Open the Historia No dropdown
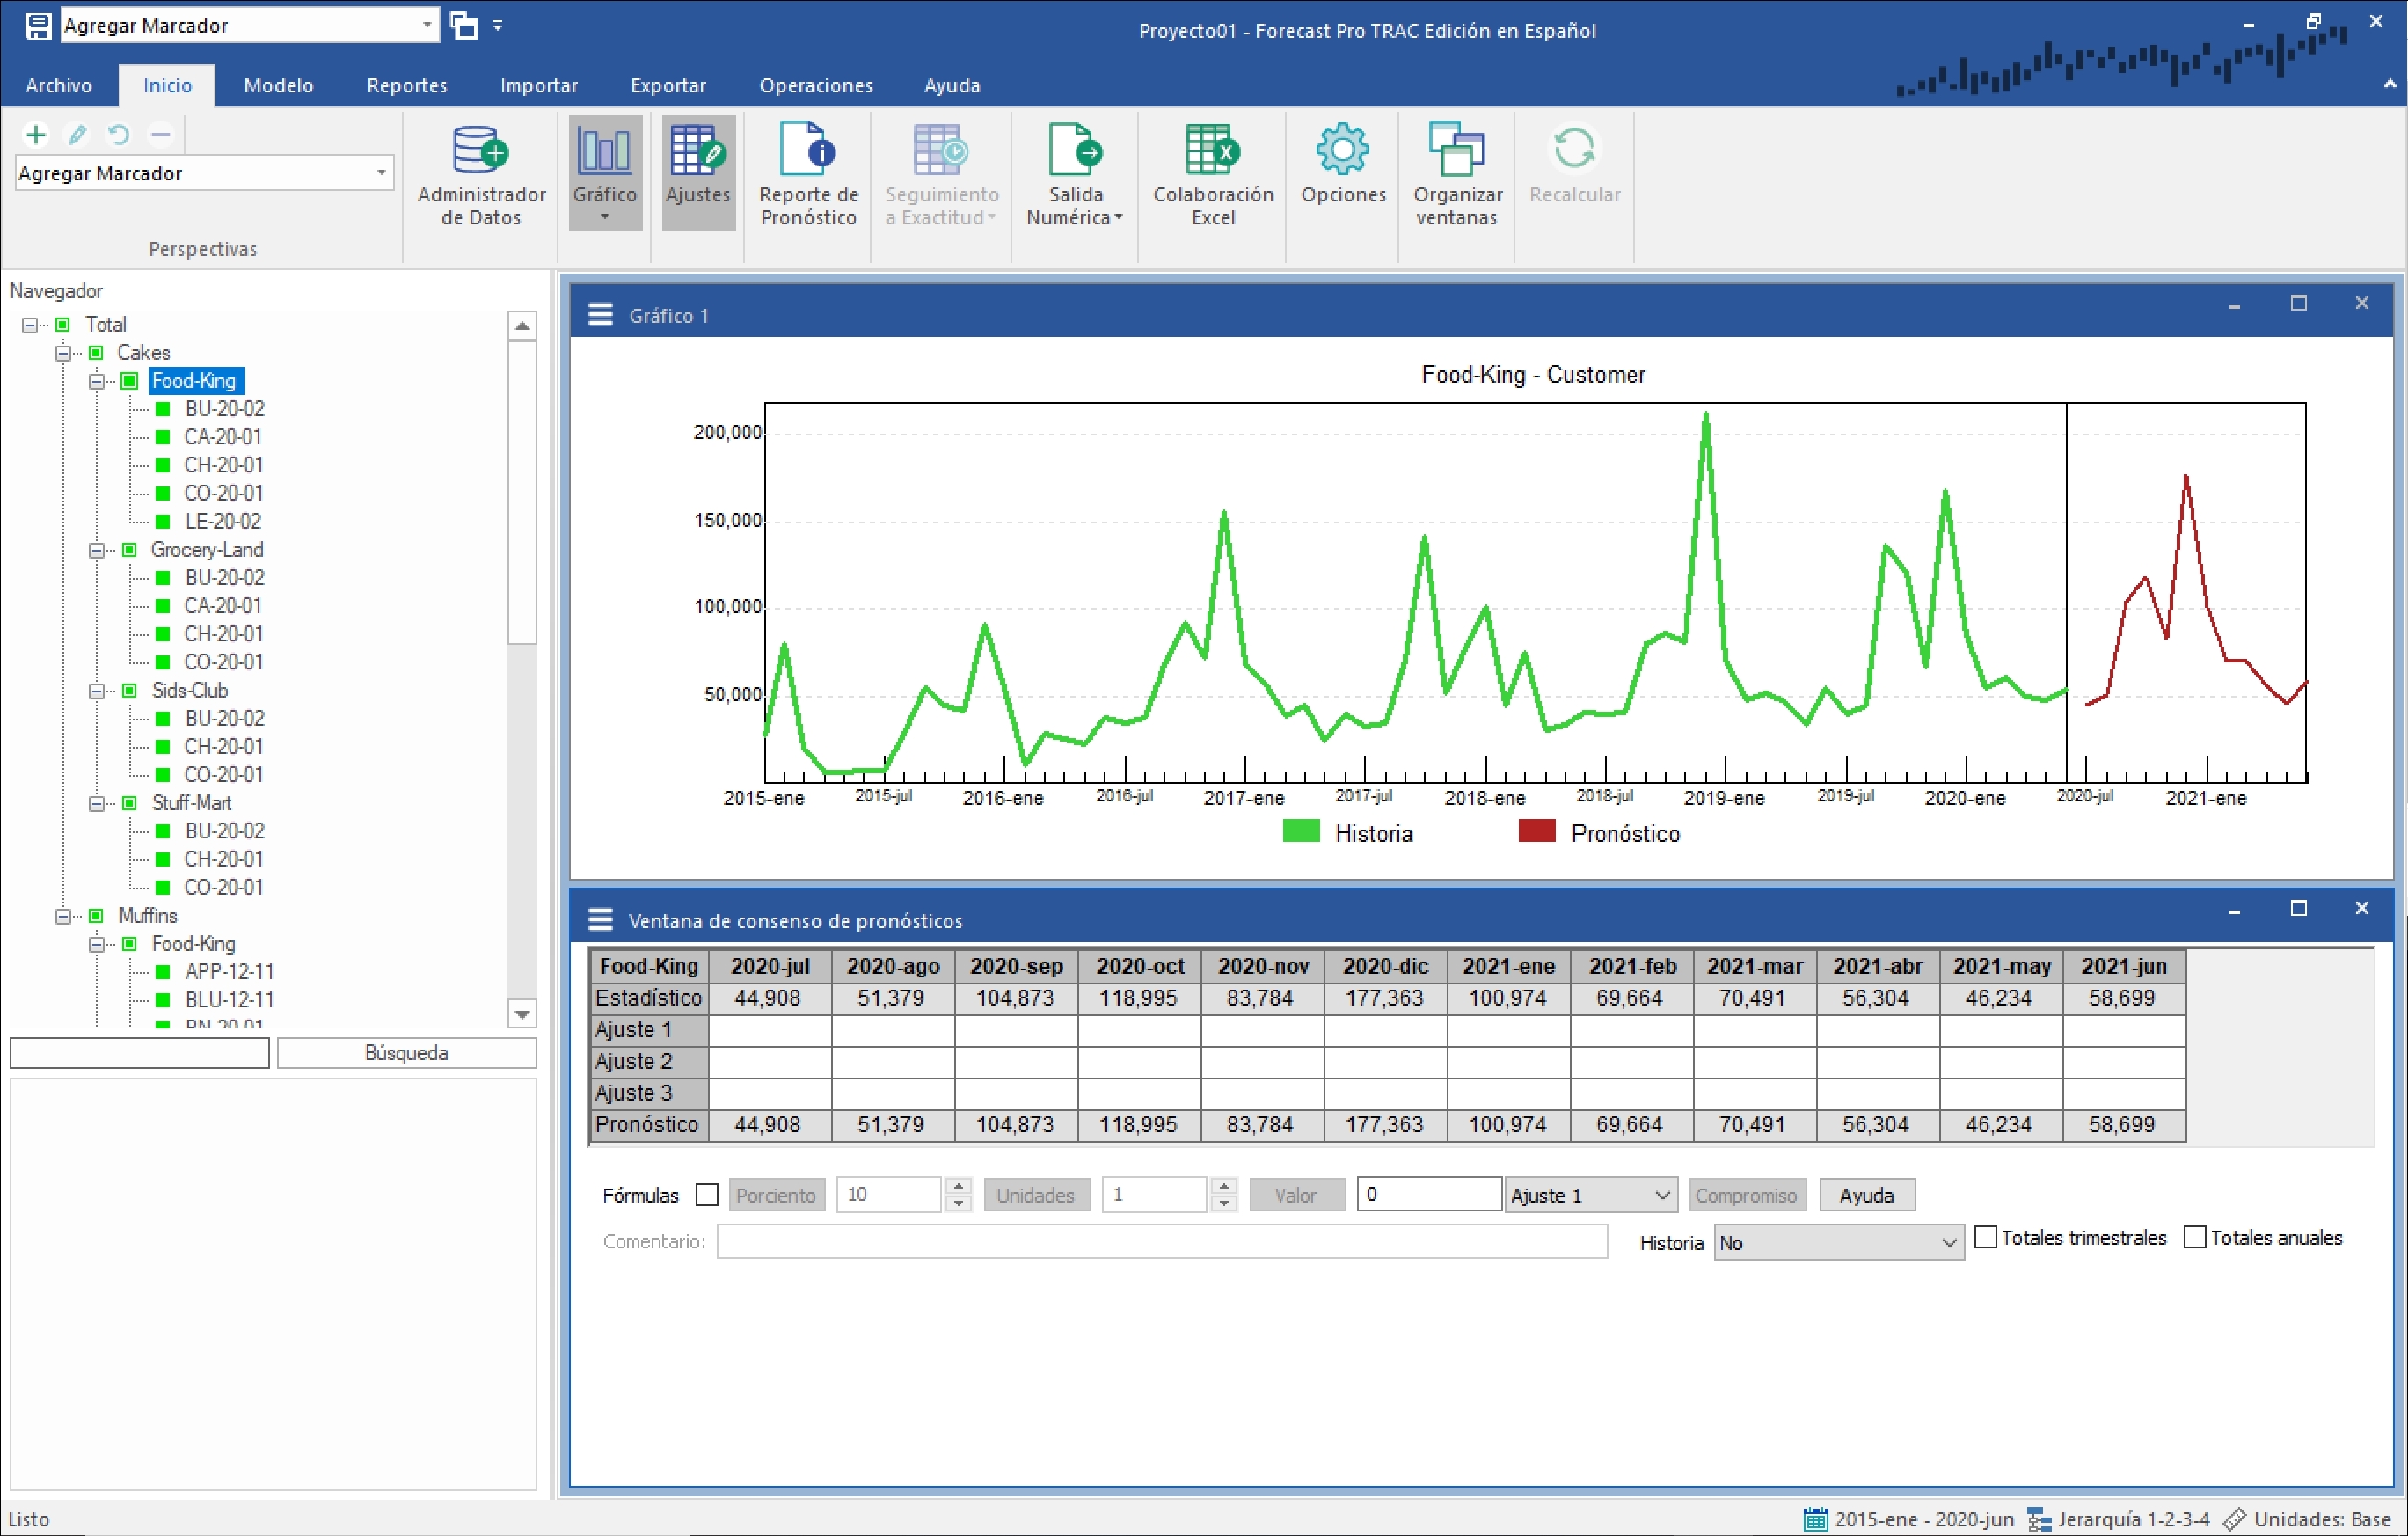 (1837, 1243)
